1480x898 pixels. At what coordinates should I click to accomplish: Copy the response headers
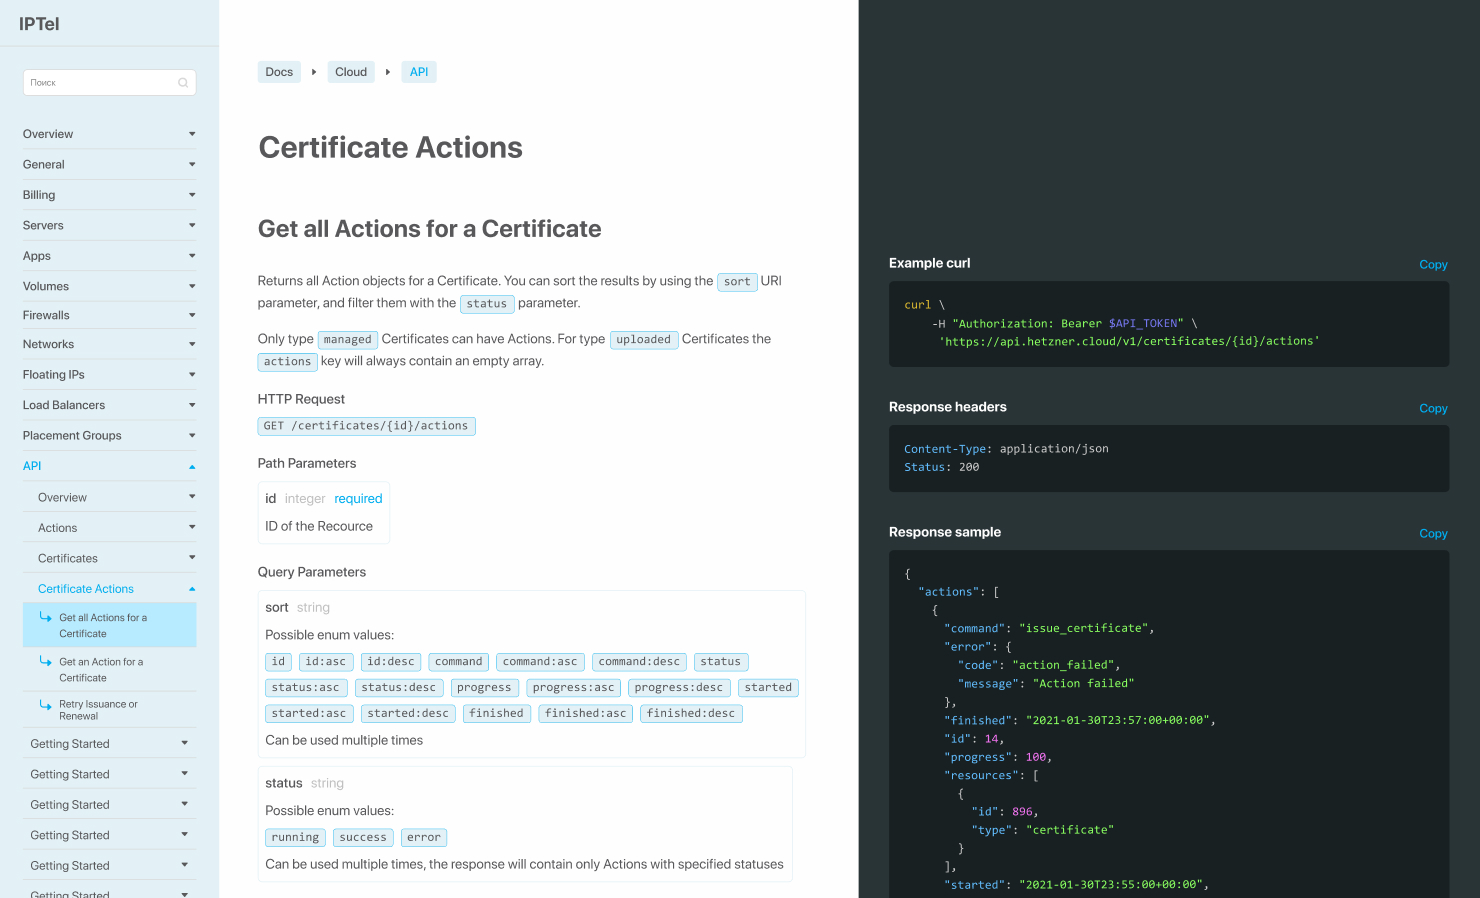click(x=1432, y=409)
